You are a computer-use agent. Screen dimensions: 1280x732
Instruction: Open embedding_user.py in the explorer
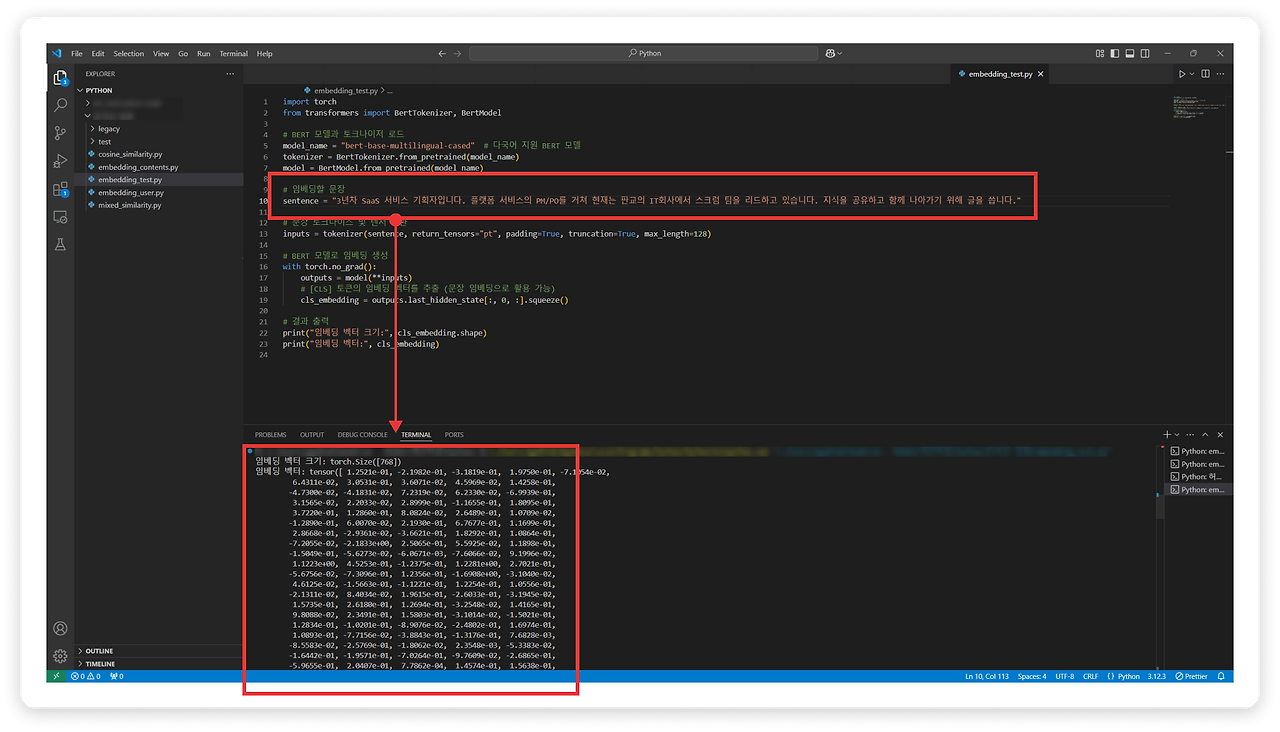[x=158, y=192]
